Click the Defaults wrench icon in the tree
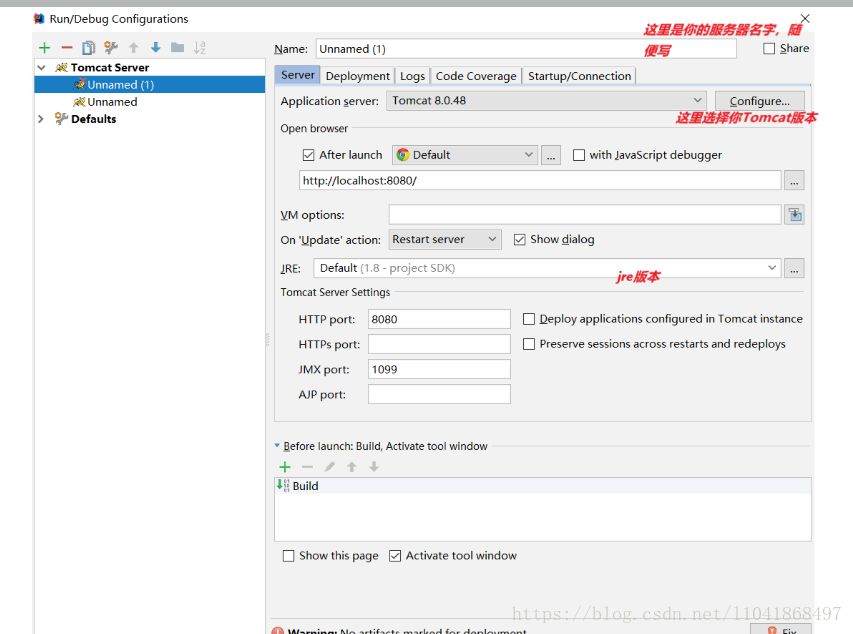This screenshot has width=853, height=634. click(61, 119)
